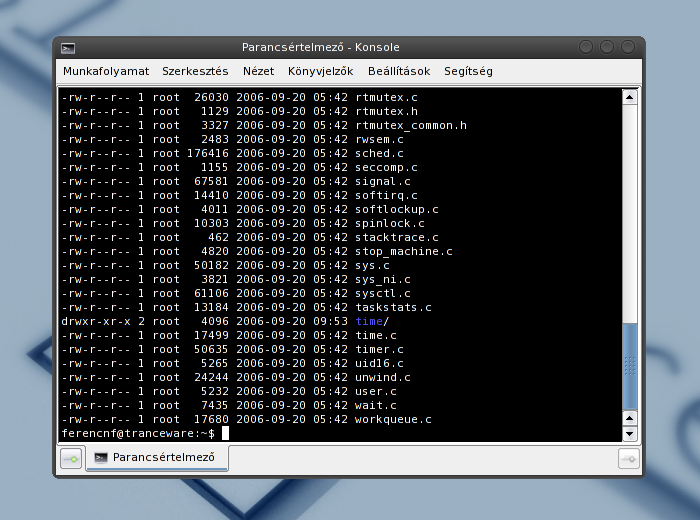Open the Segítség menu
This screenshot has height=520, width=700.
(468, 71)
